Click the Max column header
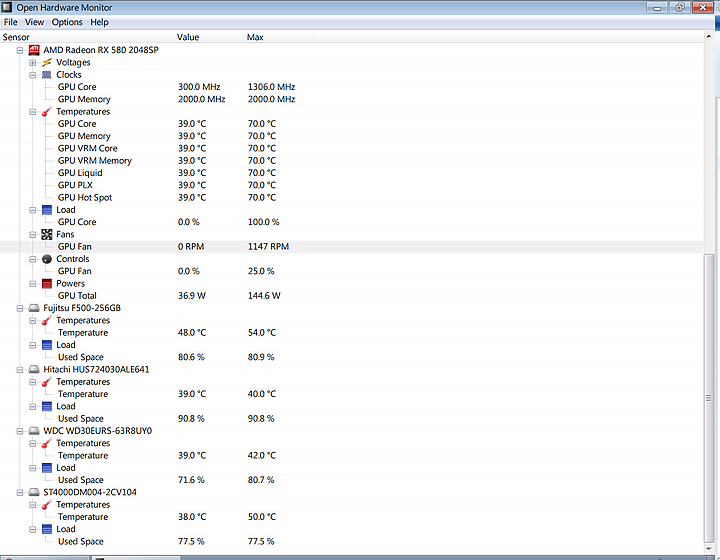The height and width of the screenshot is (560, 720). point(279,37)
